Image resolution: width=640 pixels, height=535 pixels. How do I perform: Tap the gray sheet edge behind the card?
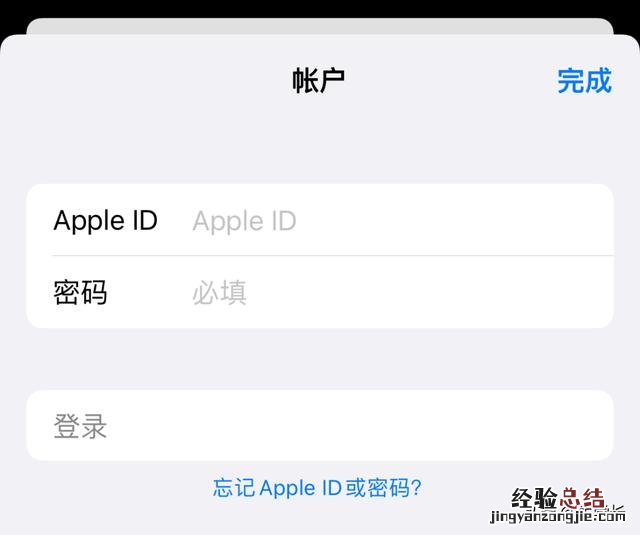click(x=320, y=27)
